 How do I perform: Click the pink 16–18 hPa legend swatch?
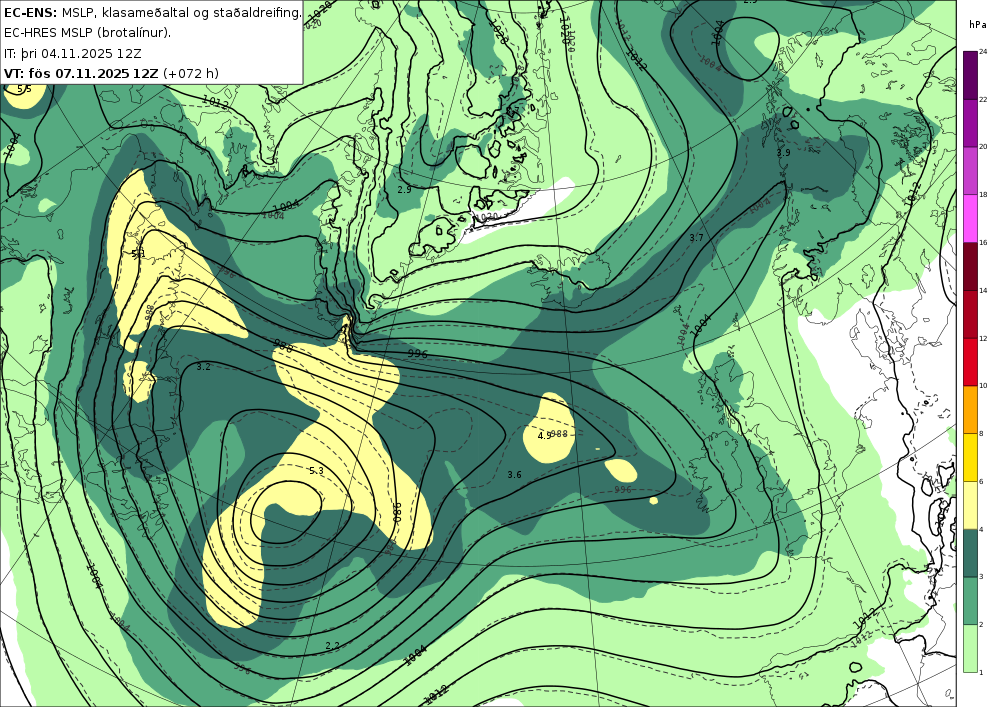click(970, 218)
